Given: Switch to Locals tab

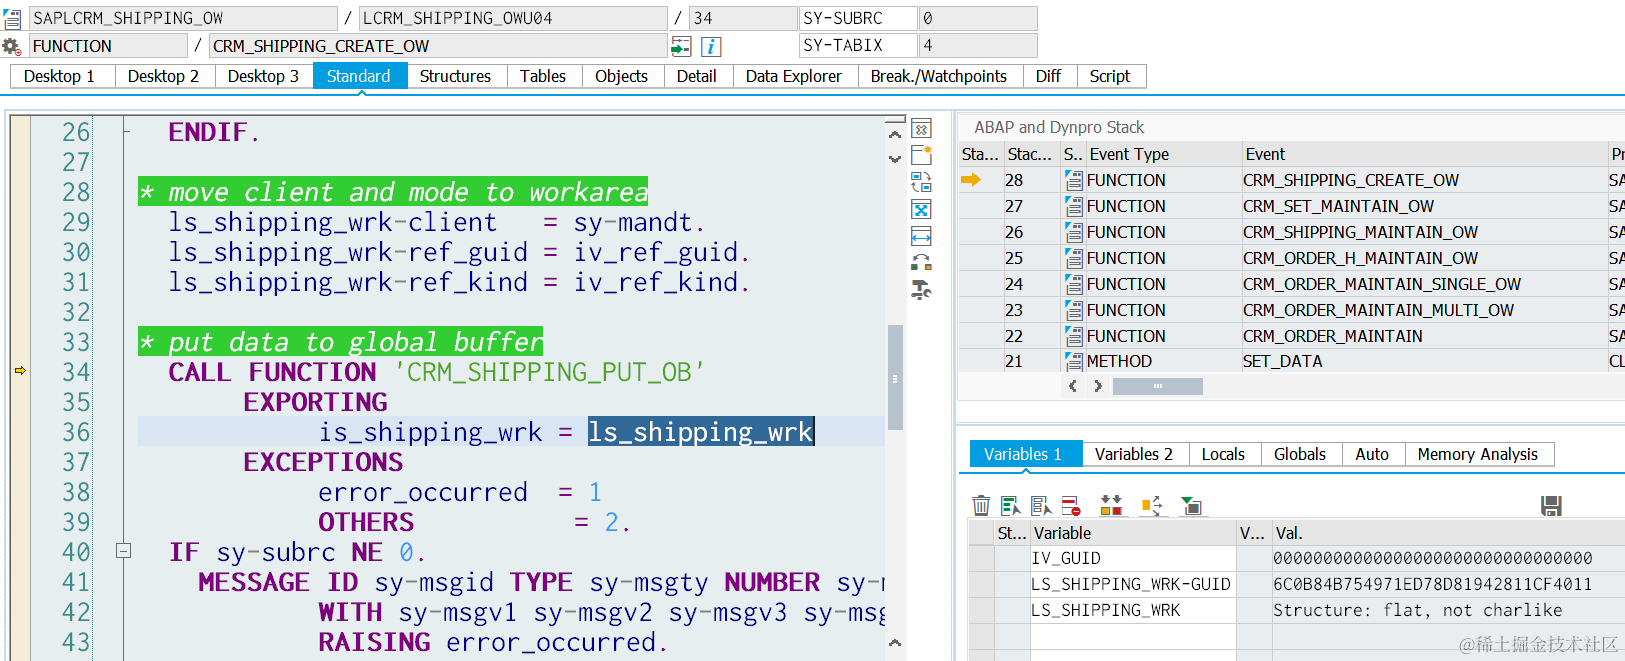Looking at the screenshot, I should 1223,454.
